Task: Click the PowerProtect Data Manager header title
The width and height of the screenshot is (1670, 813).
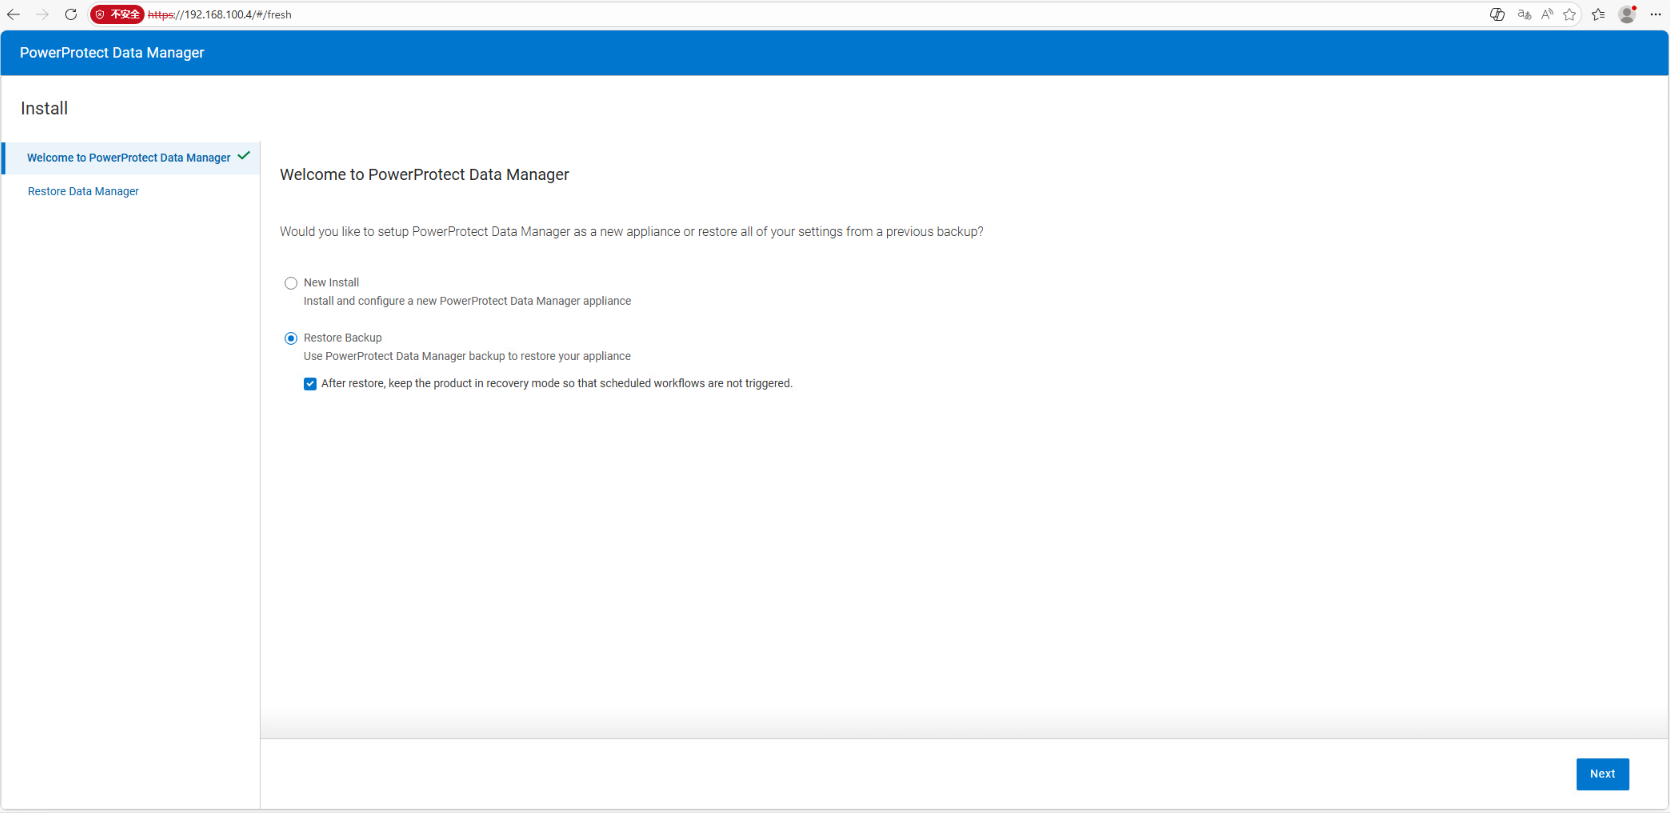Action: tap(112, 53)
